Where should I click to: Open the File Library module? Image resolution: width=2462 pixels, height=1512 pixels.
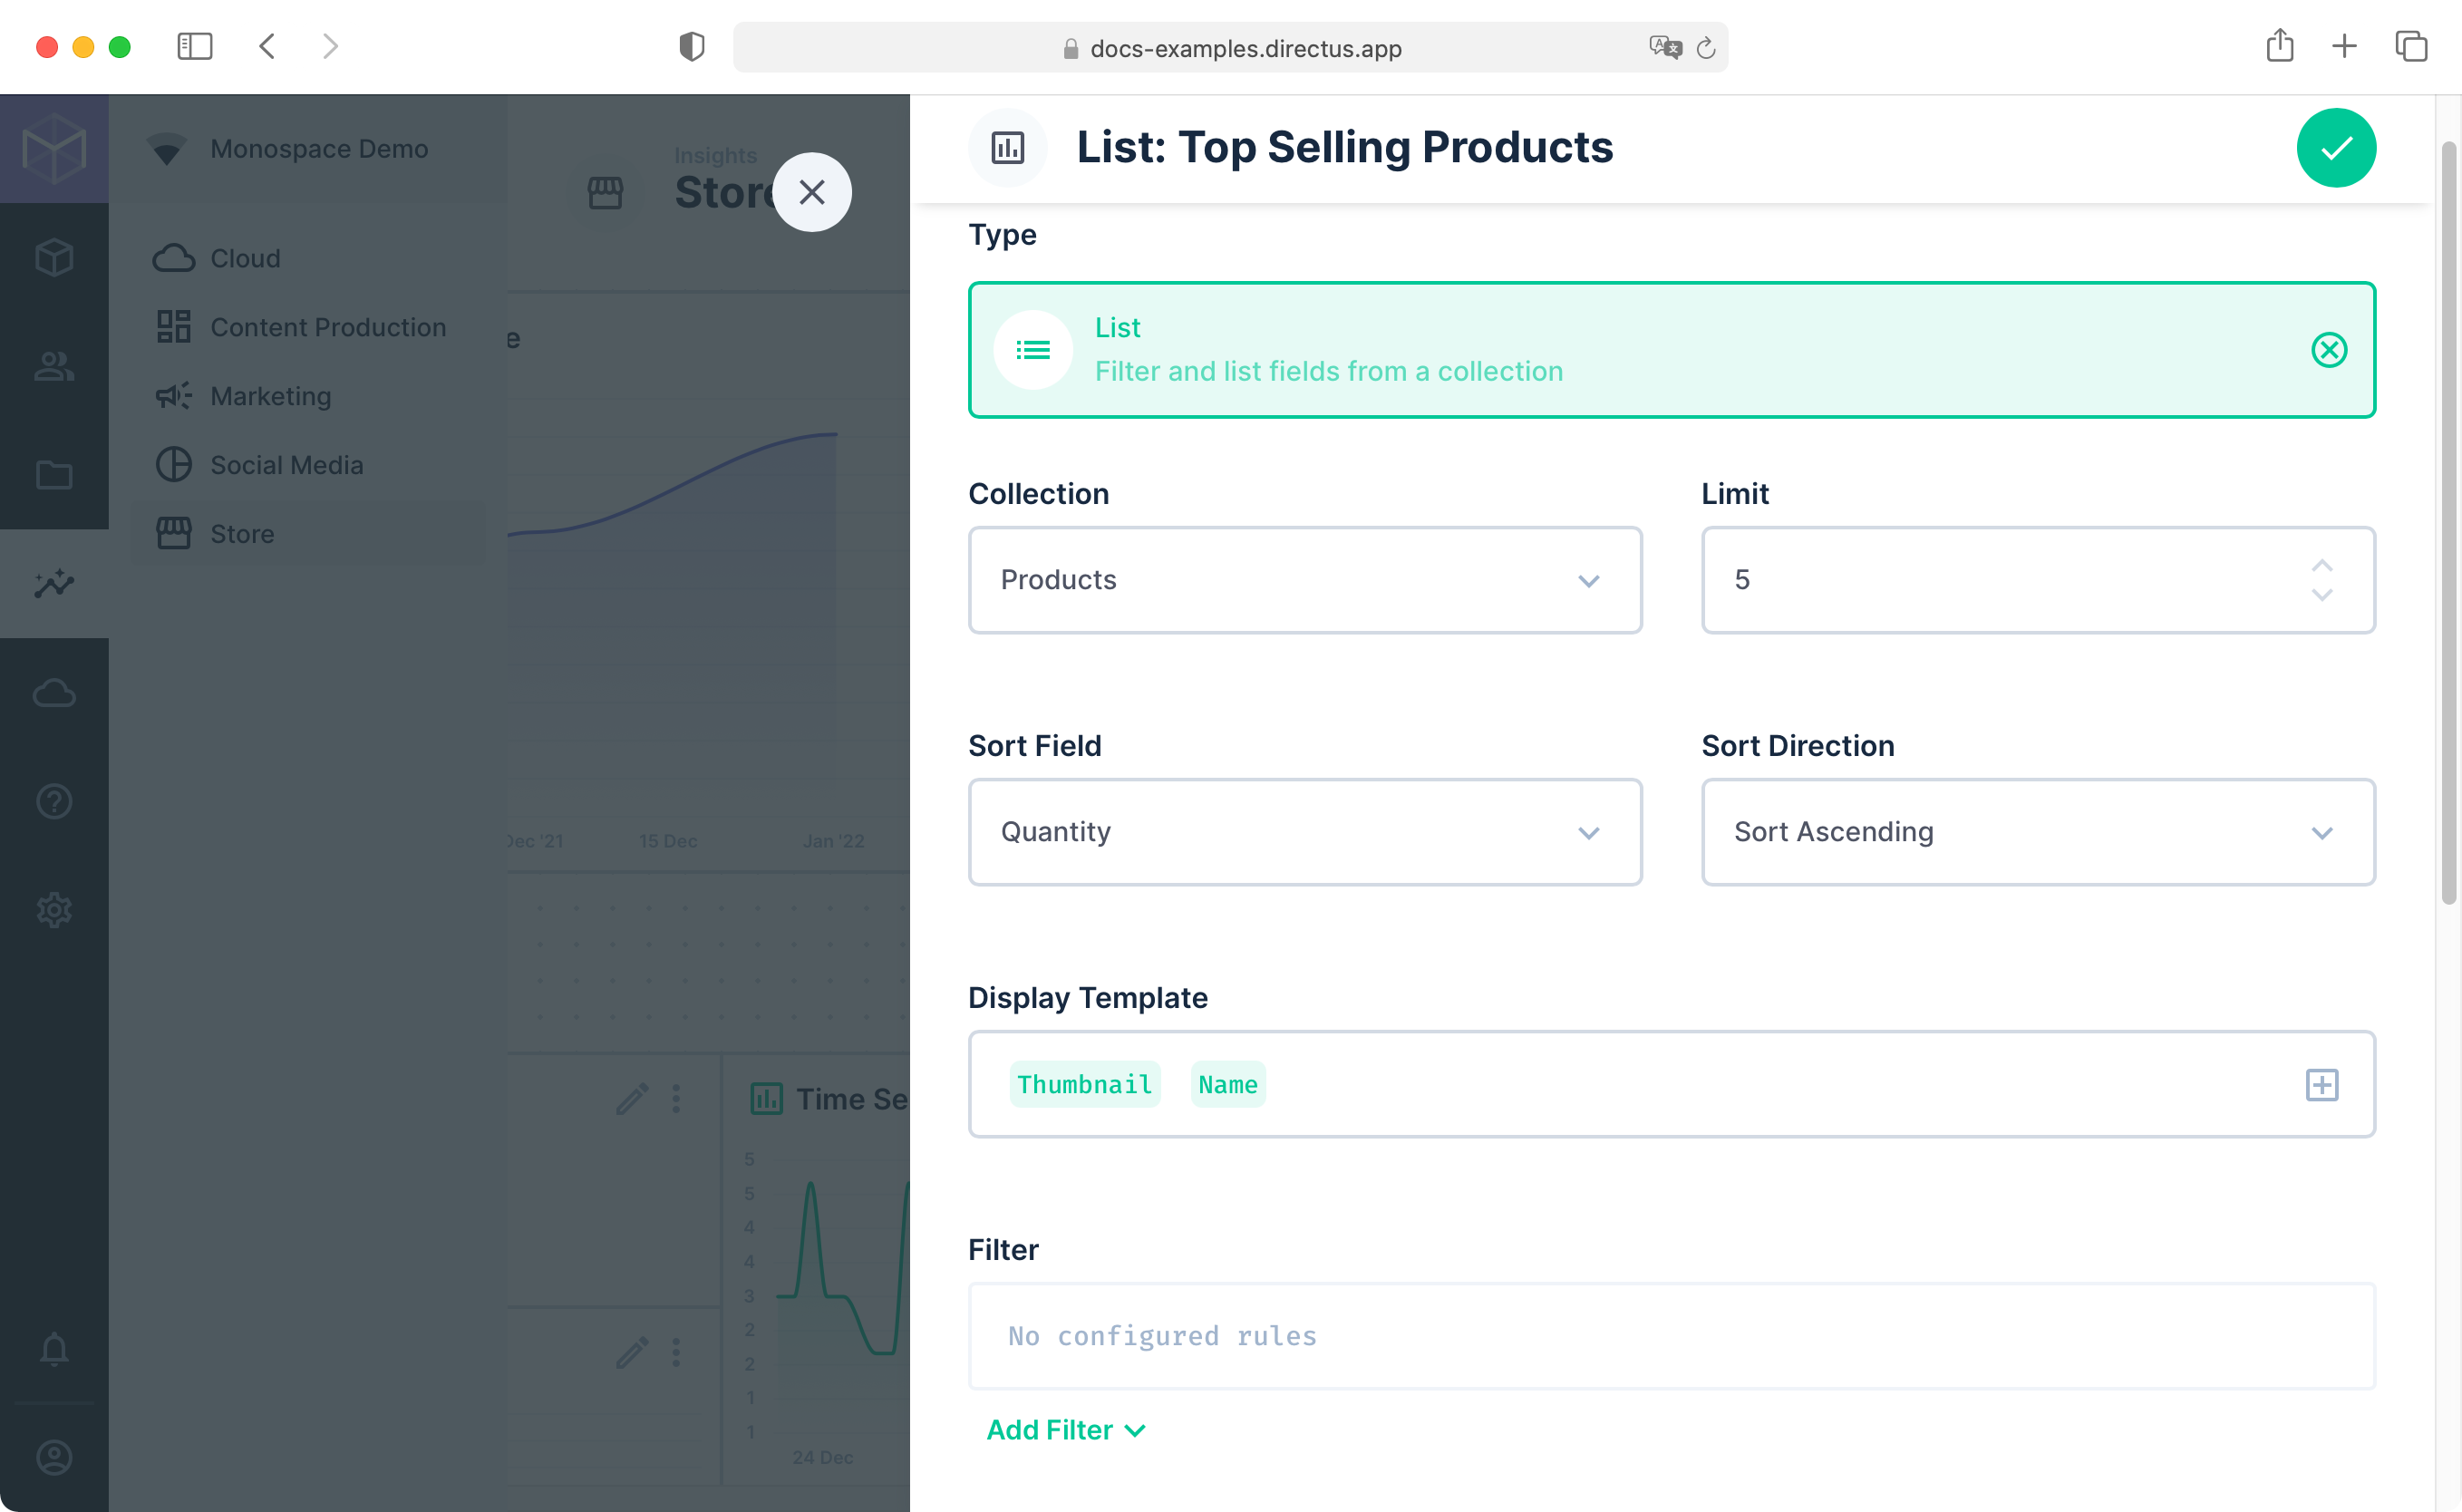[x=54, y=475]
